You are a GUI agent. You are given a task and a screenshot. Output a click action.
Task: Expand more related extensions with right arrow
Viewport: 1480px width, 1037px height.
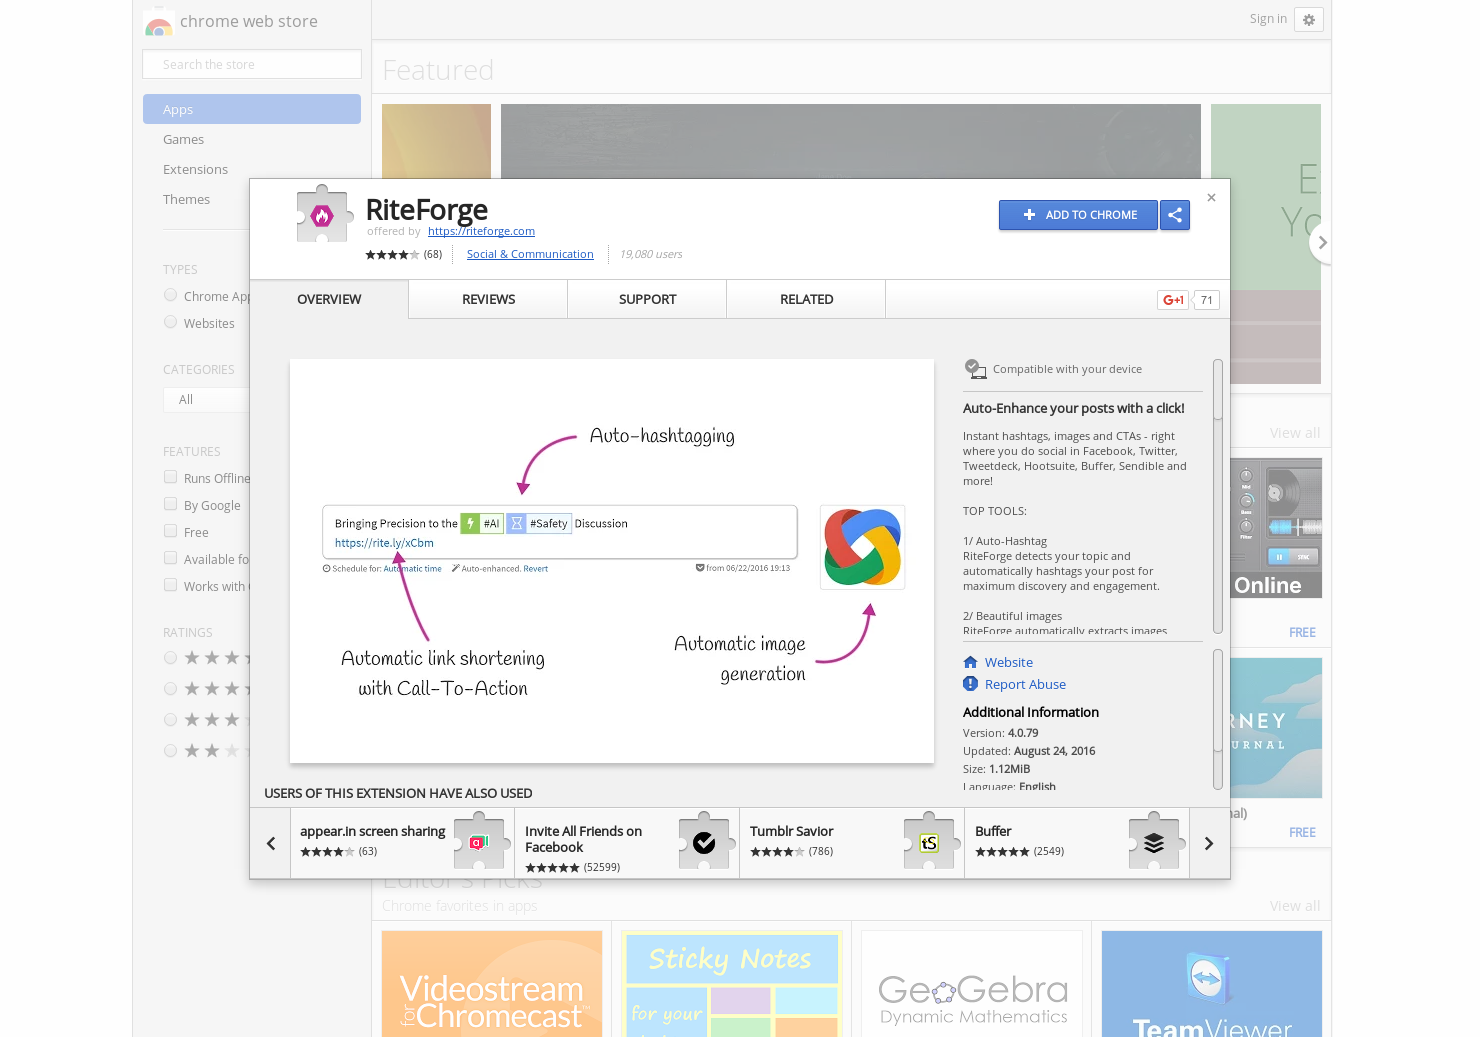coord(1208,843)
